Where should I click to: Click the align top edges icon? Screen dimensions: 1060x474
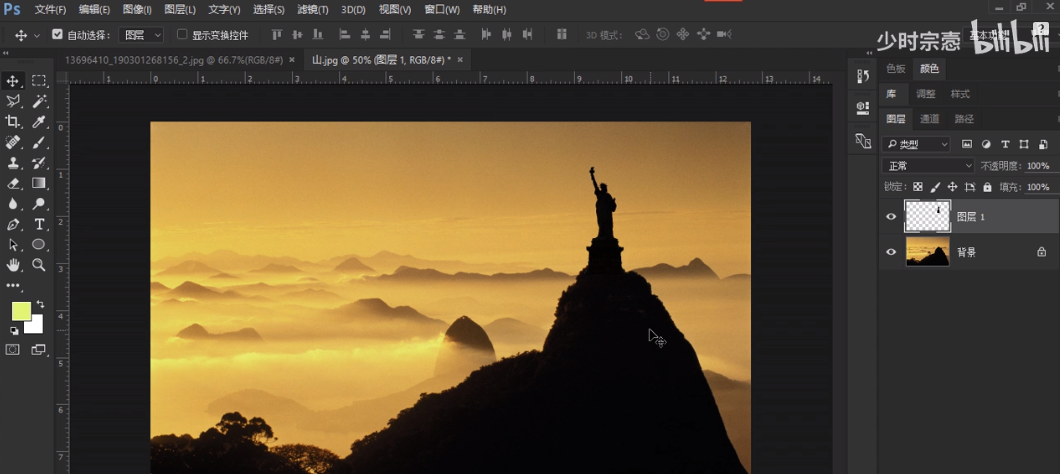point(277,34)
